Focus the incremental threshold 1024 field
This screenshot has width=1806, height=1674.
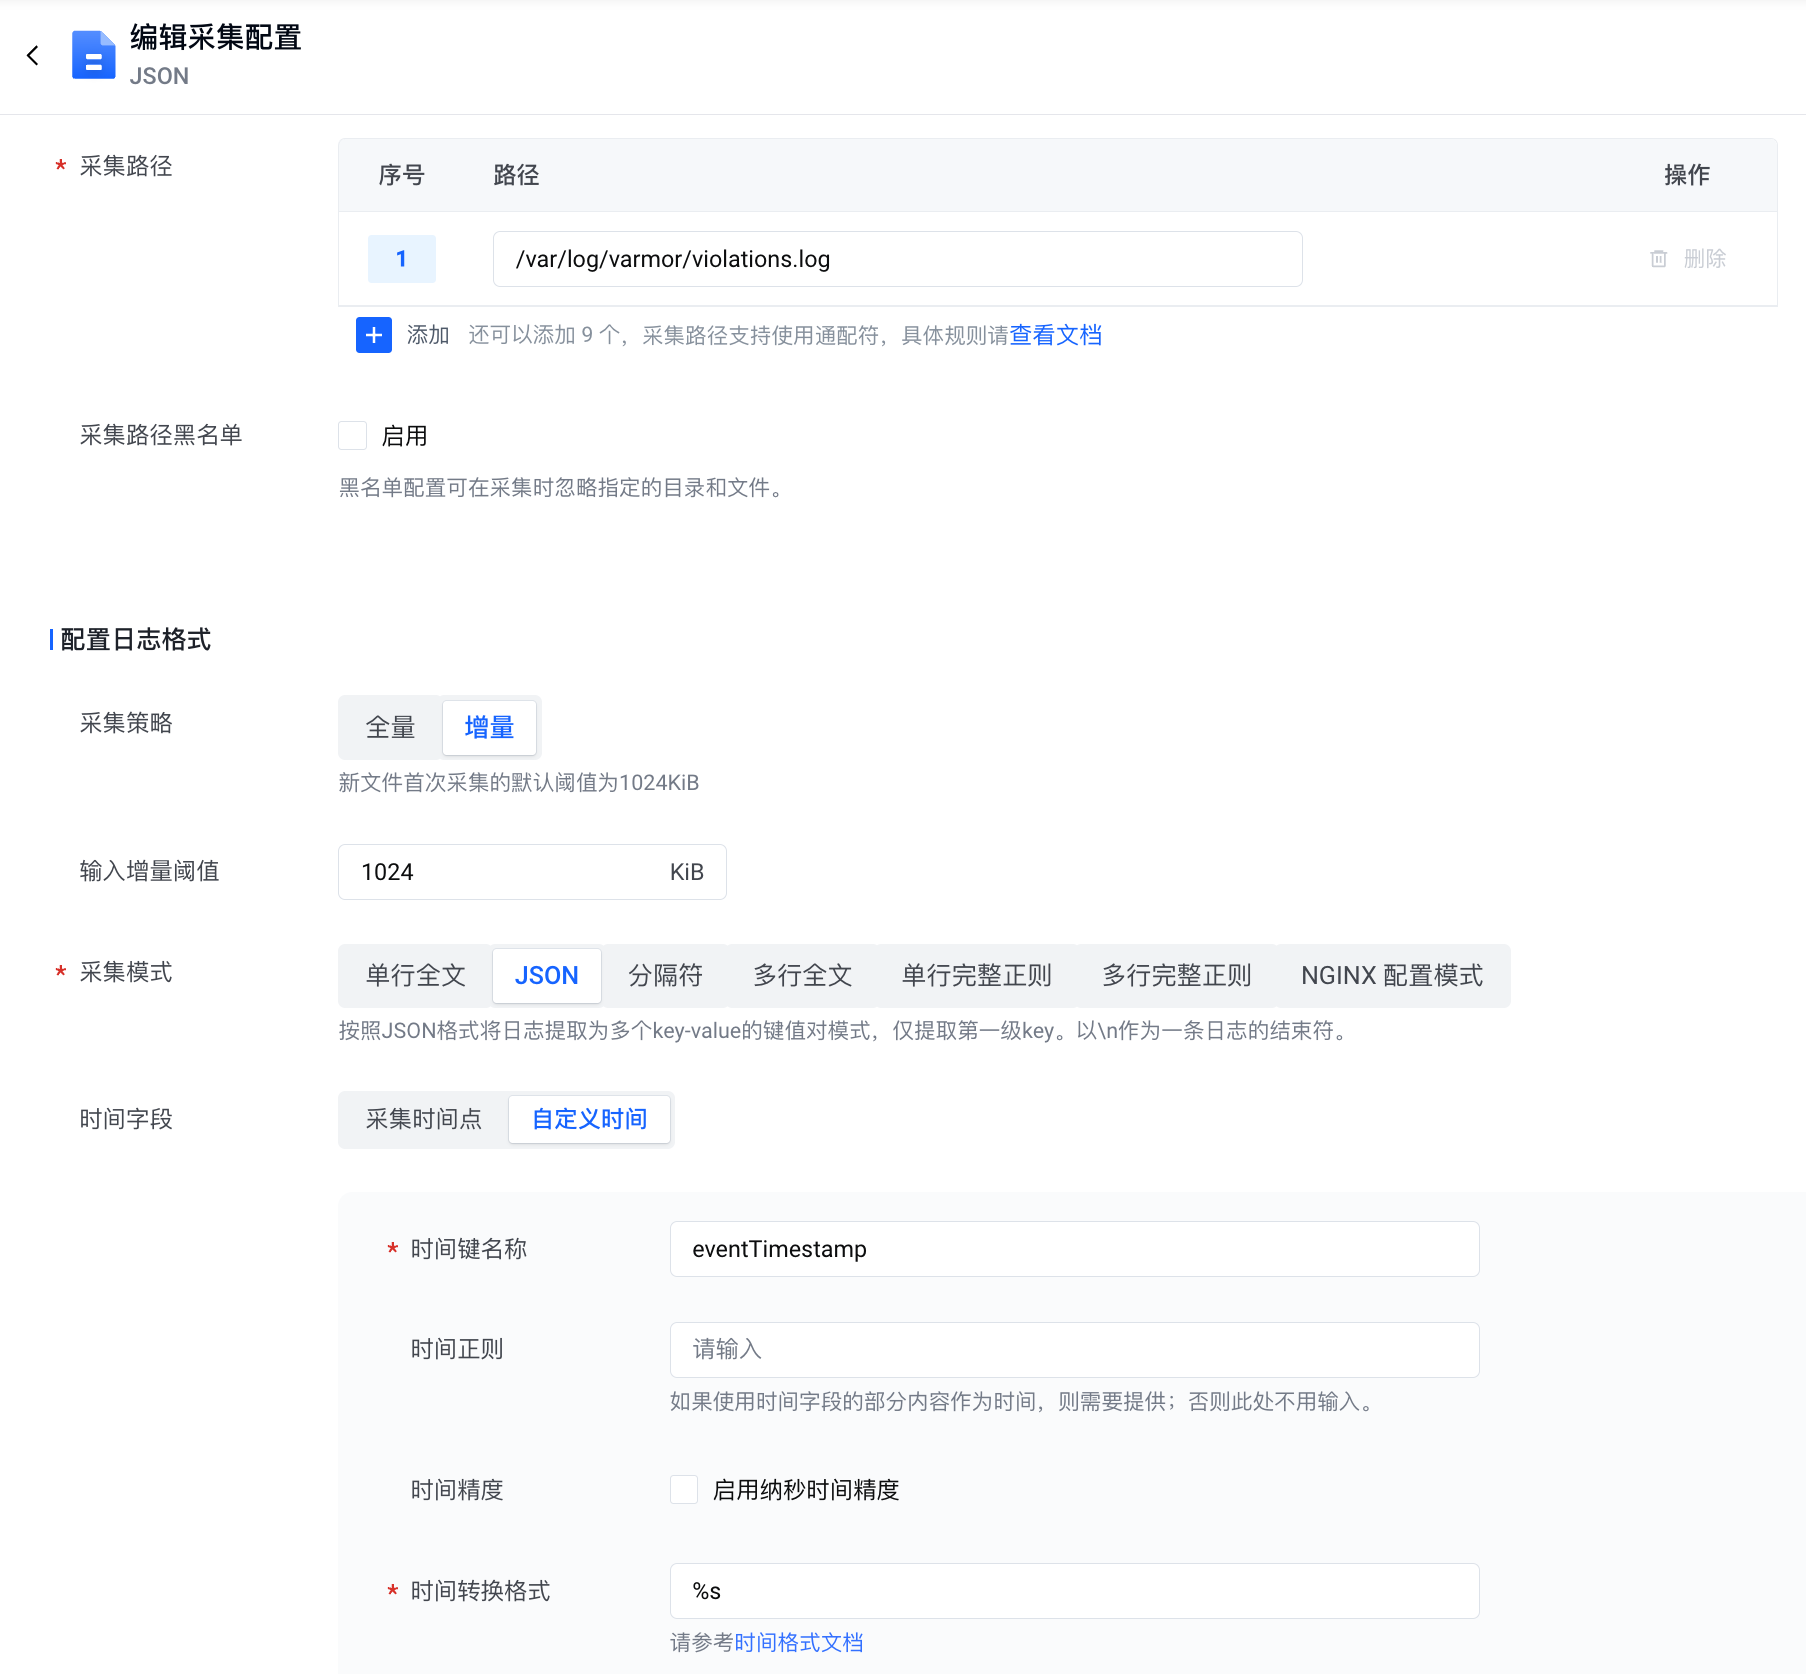tap(500, 872)
